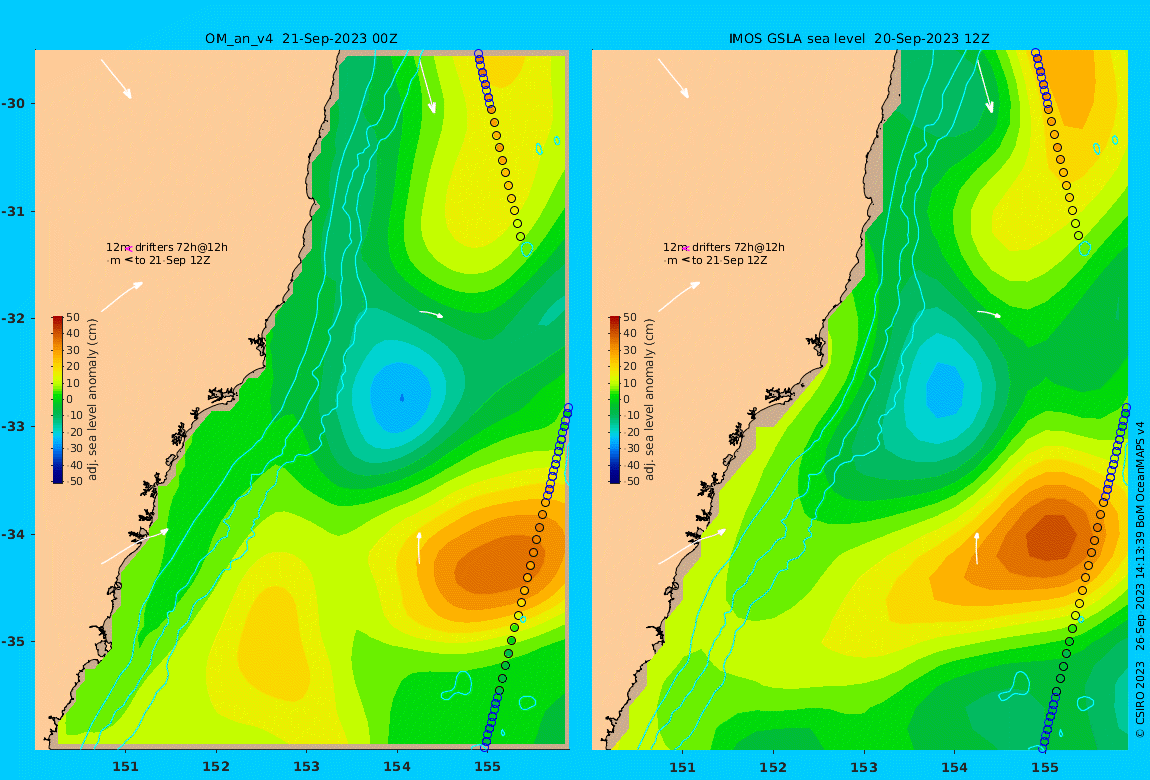Screen dimensions: 1150x780
Task: Click the blue cold eddy core in OM_an_v4 map
Action: [400, 397]
